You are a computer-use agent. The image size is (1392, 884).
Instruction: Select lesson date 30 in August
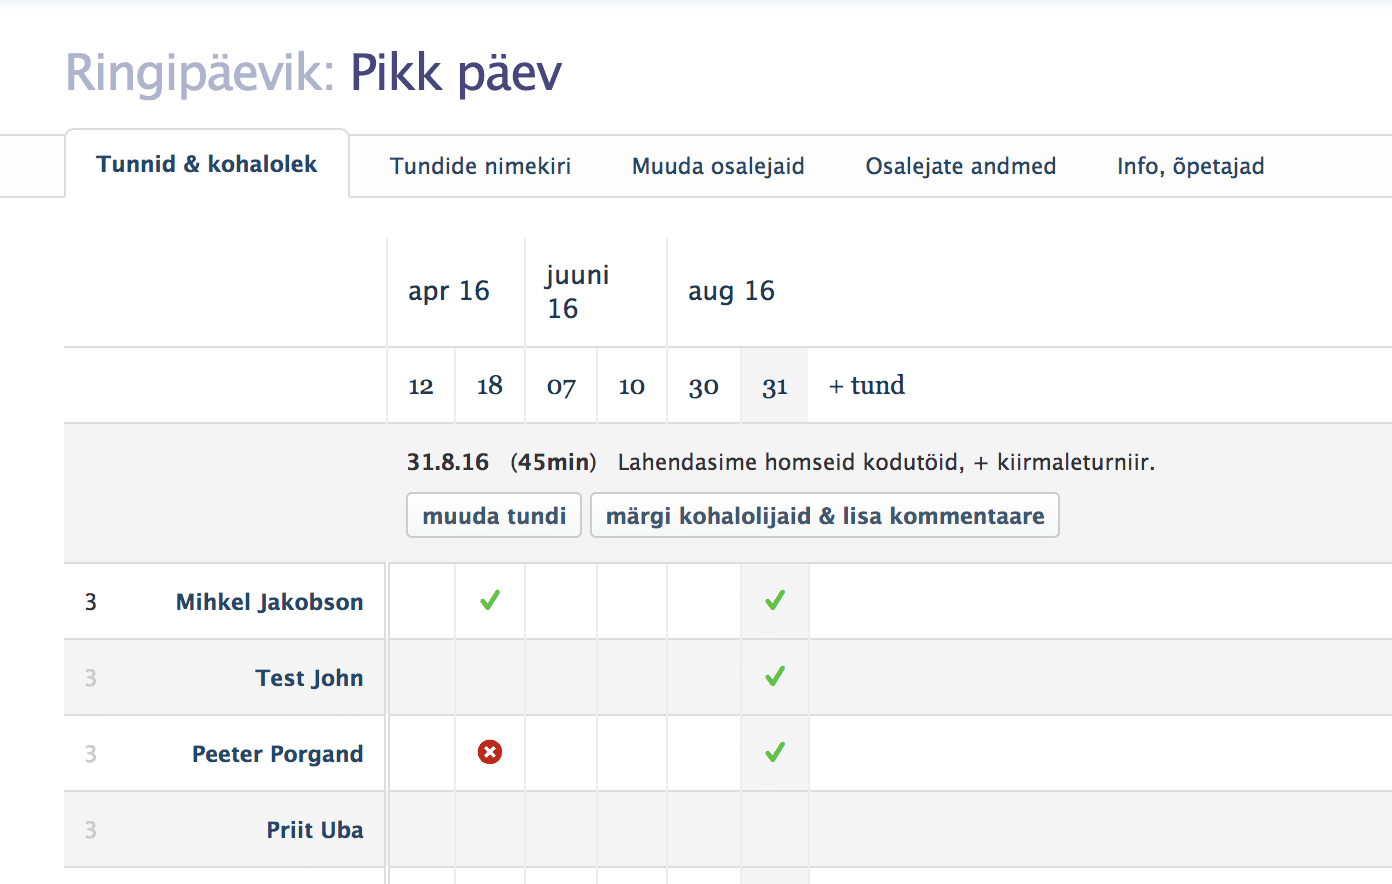(703, 386)
